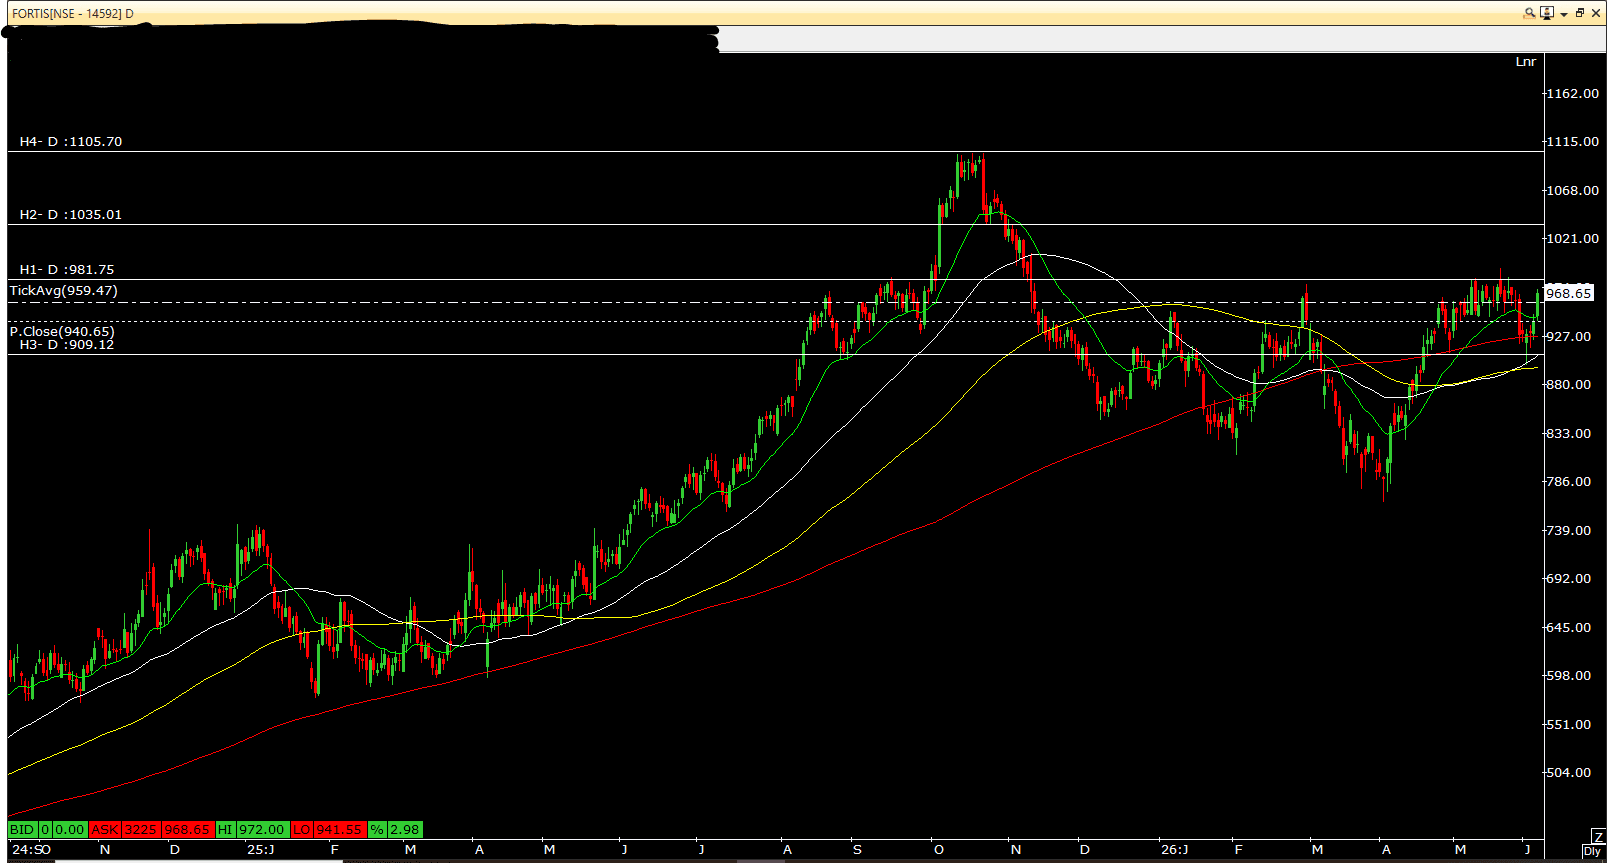Click the current price tag 968.65 on axis
Image resolution: width=1607 pixels, height=863 pixels.
1569,293
